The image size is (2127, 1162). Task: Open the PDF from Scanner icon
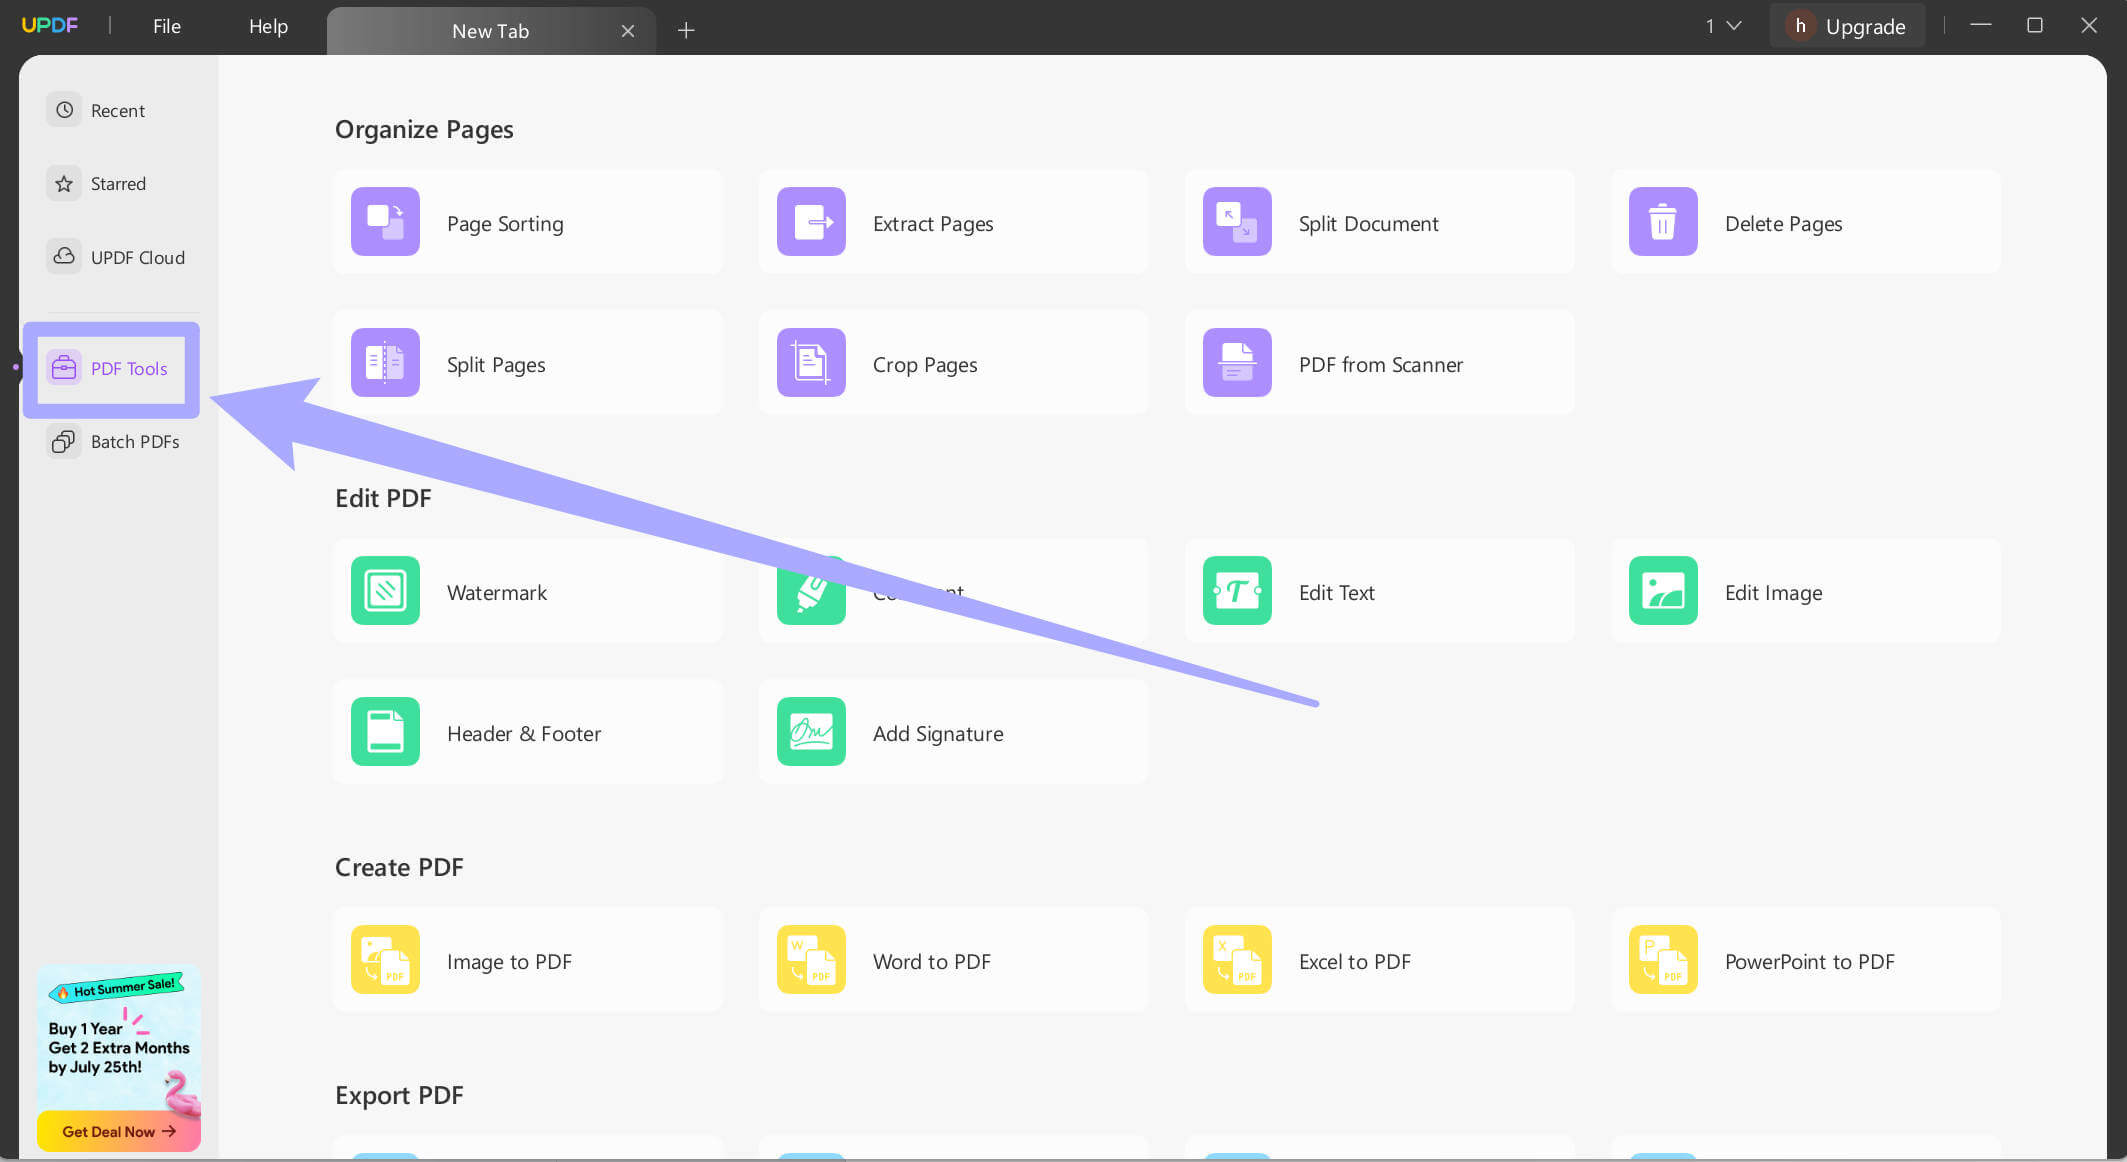(x=1237, y=362)
